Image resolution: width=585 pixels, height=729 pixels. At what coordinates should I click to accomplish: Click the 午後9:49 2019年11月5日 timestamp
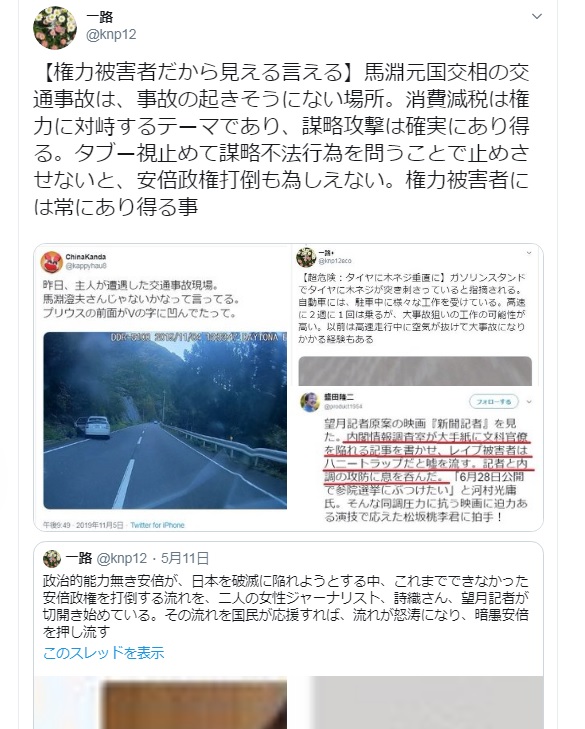pyautogui.click(x=83, y=525)
